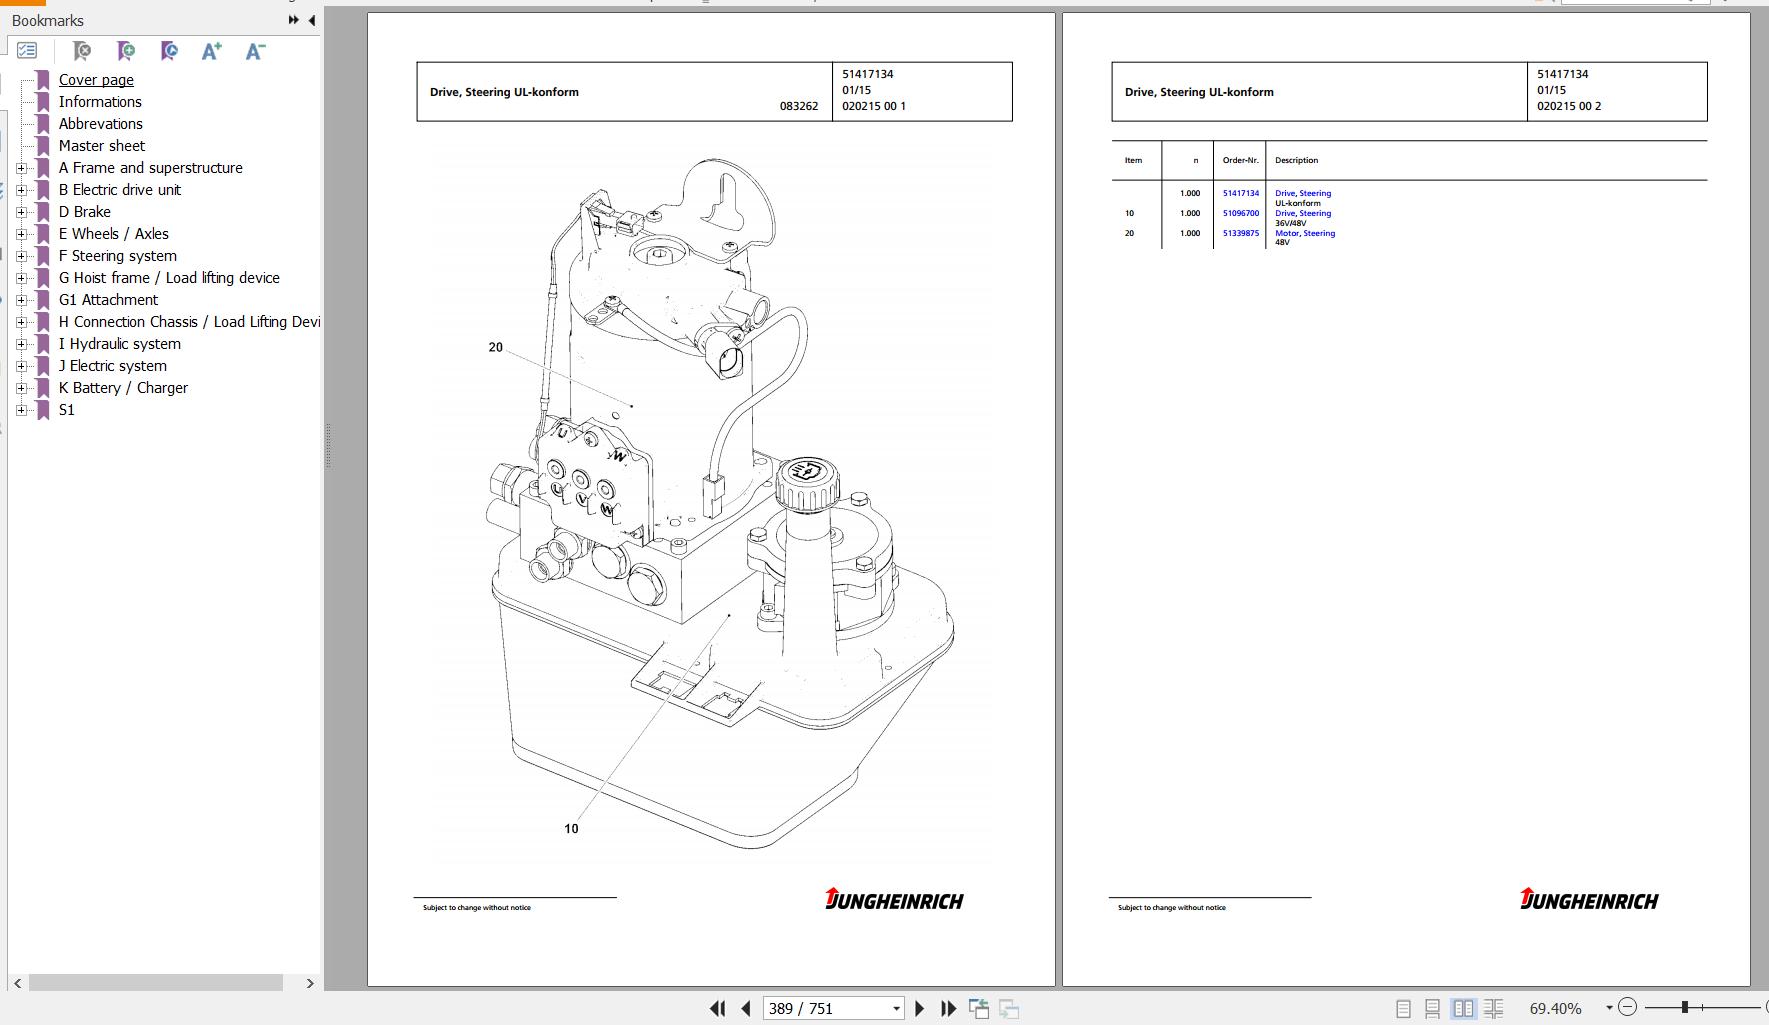Viewport: 1769px width, 1025px height.
Task: Open the bookmark options menu icon
Action: (27, 50)
